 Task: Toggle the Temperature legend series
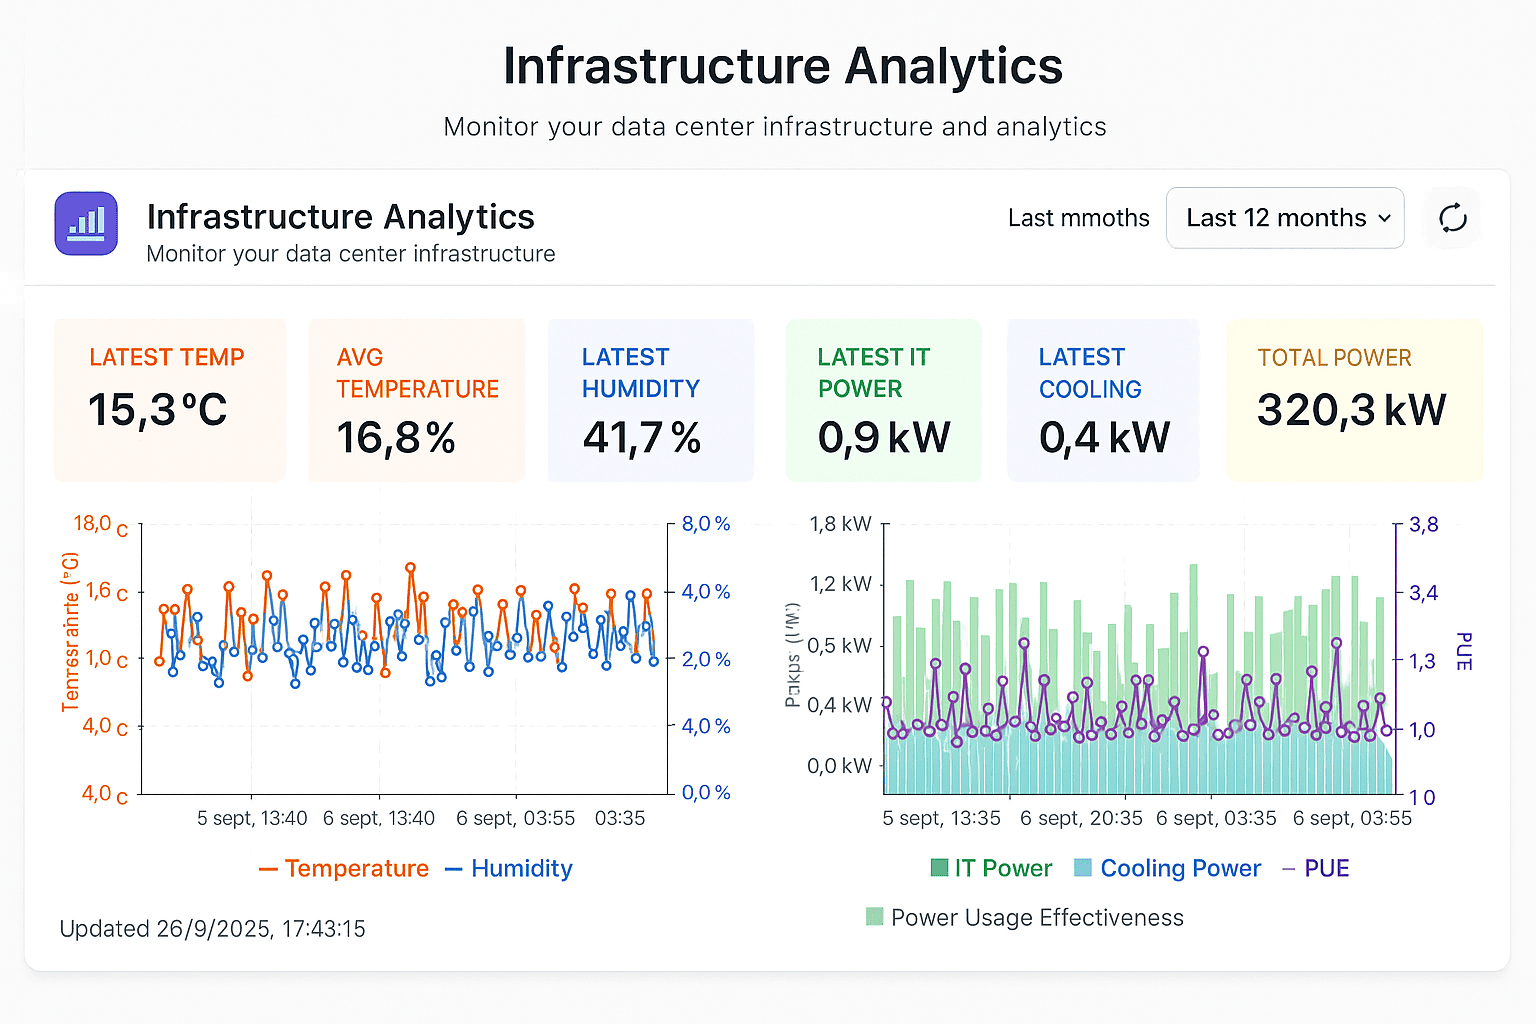pos(344,868)
